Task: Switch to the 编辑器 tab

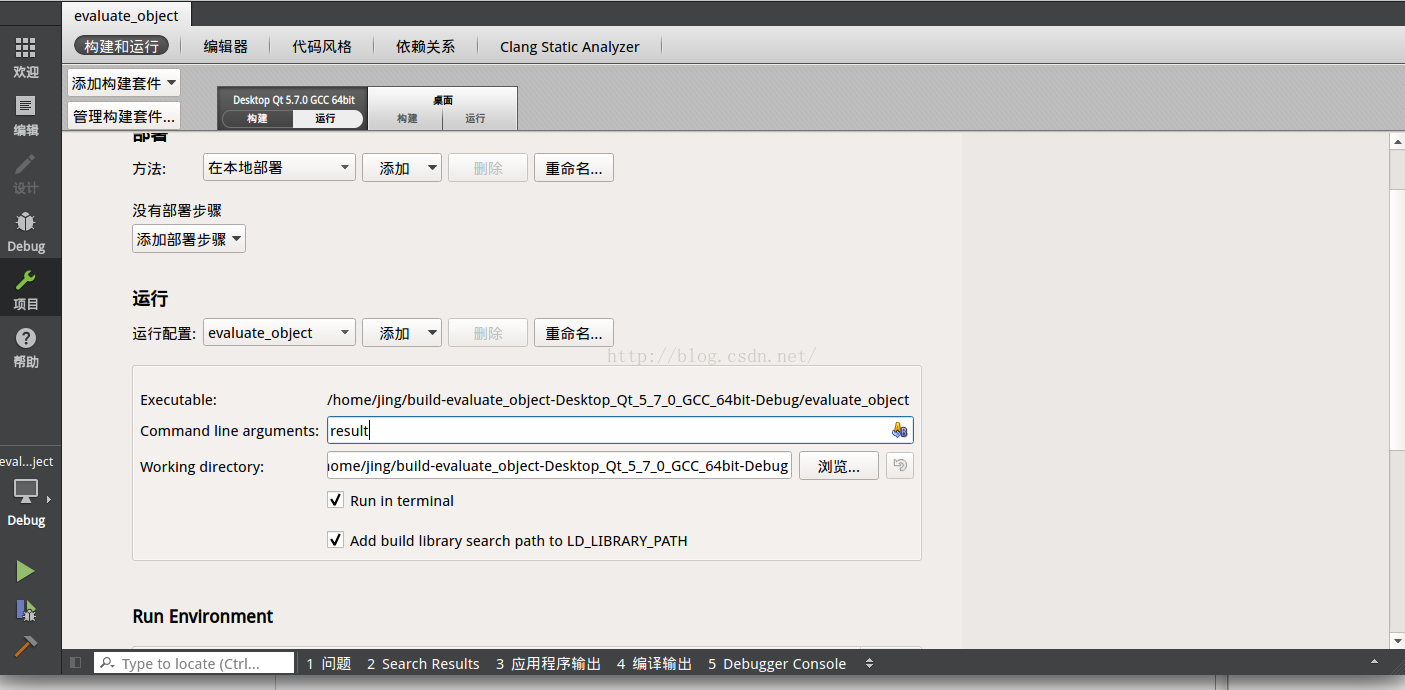Action: pos(225,46)
